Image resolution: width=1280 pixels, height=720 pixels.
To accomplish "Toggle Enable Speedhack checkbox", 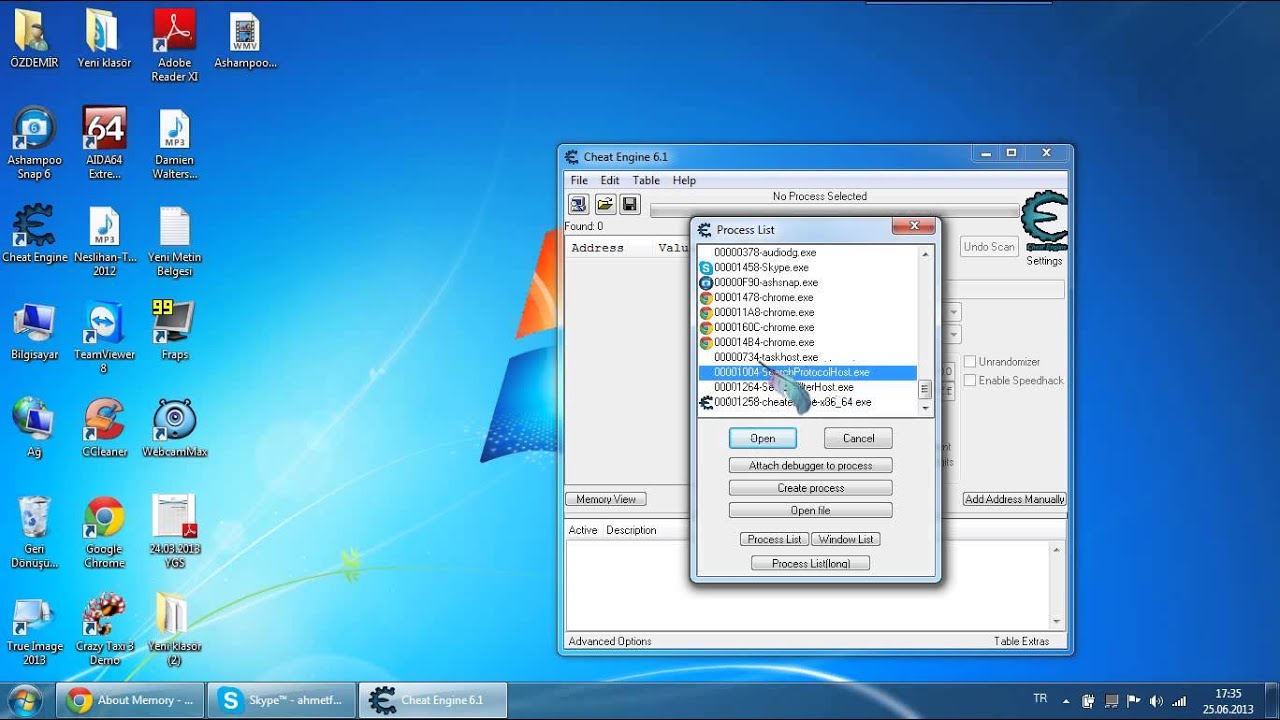I will click(969, 380).
